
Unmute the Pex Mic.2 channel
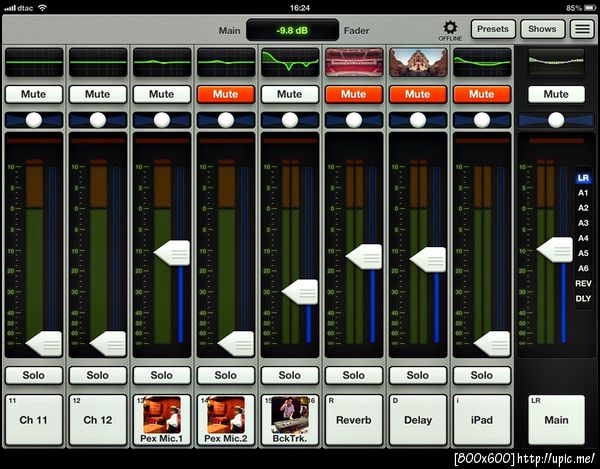[x=226, y=94]
